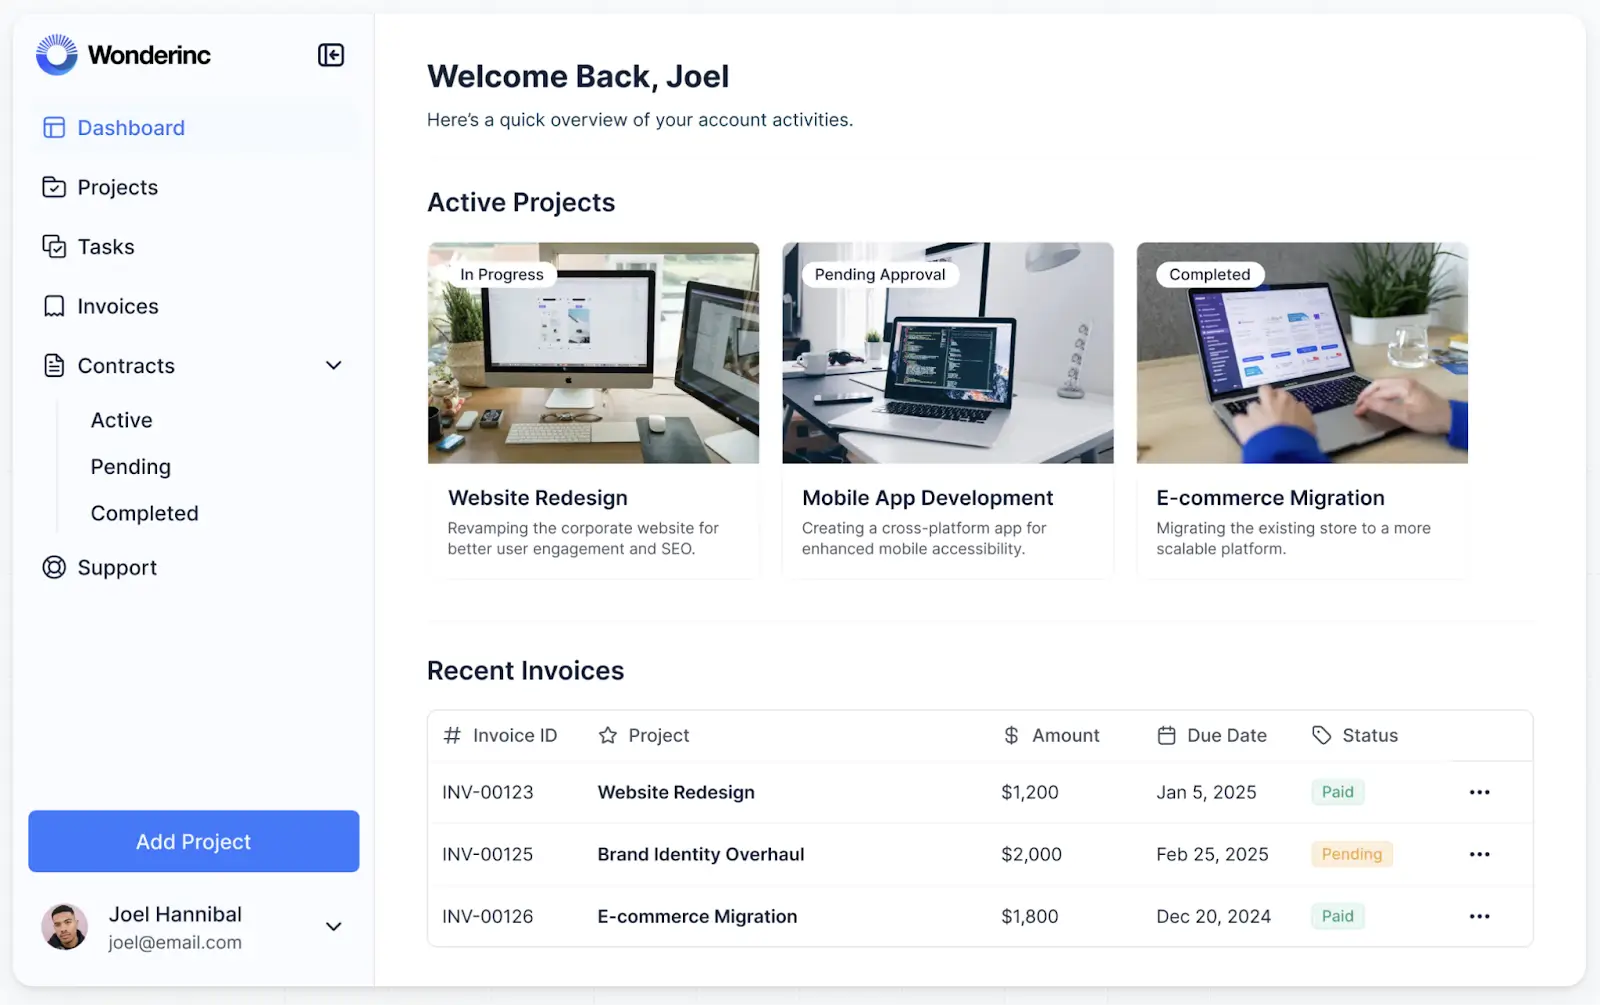Click the Support headset icon
The image size is (1600, 1005).
pyautogui.click(x=53, y=567)
